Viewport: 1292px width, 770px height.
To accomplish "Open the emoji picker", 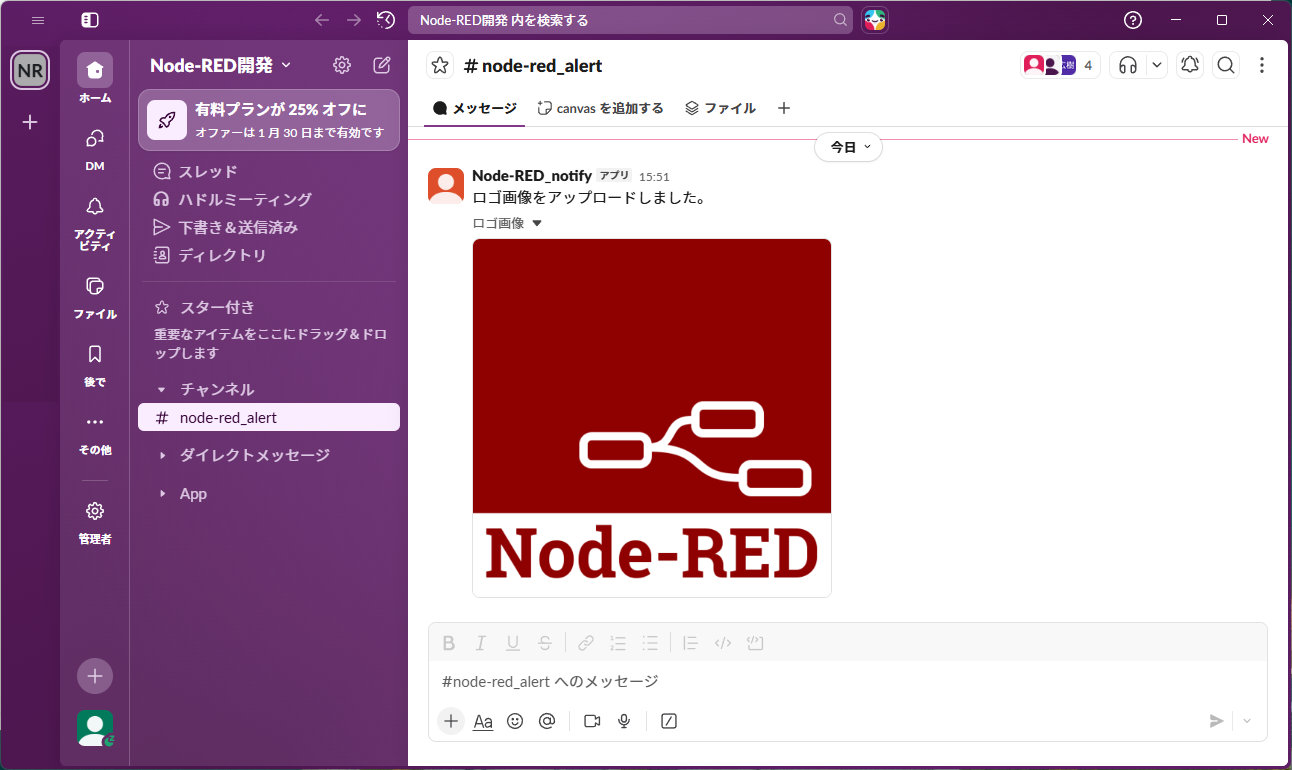I will (515, 721).
